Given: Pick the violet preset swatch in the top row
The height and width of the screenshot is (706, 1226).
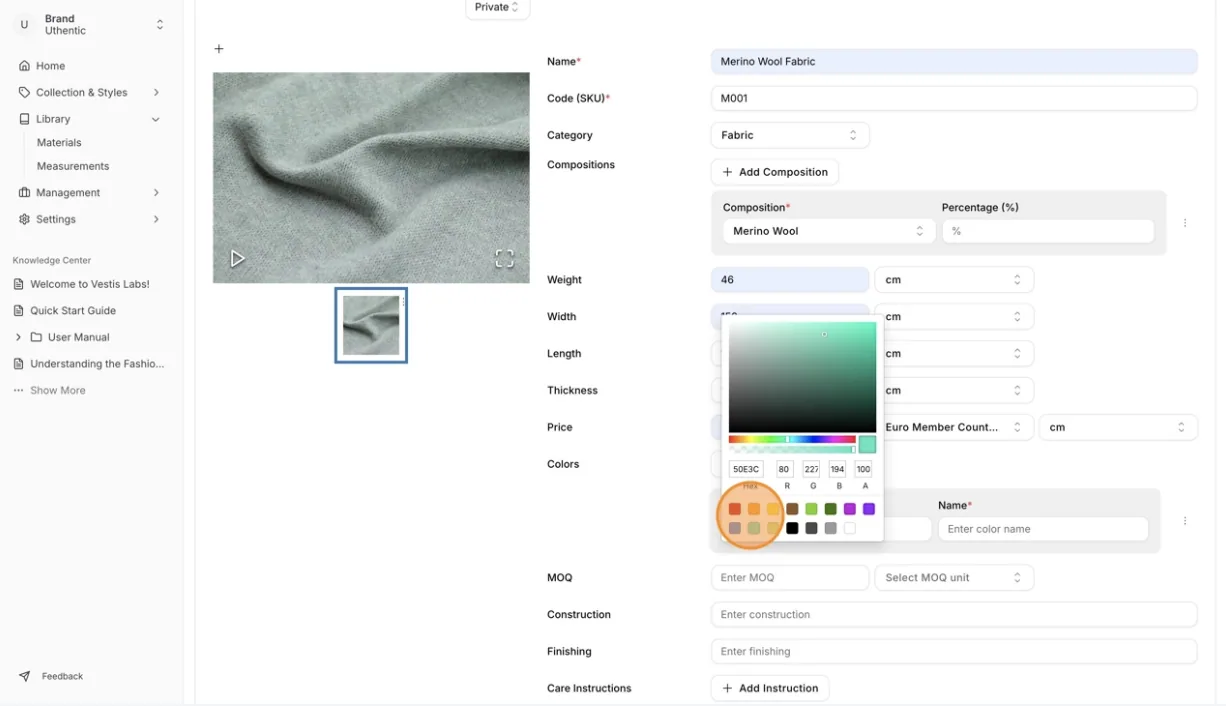Looking at the screenshot, I should (x=869, y=509).
